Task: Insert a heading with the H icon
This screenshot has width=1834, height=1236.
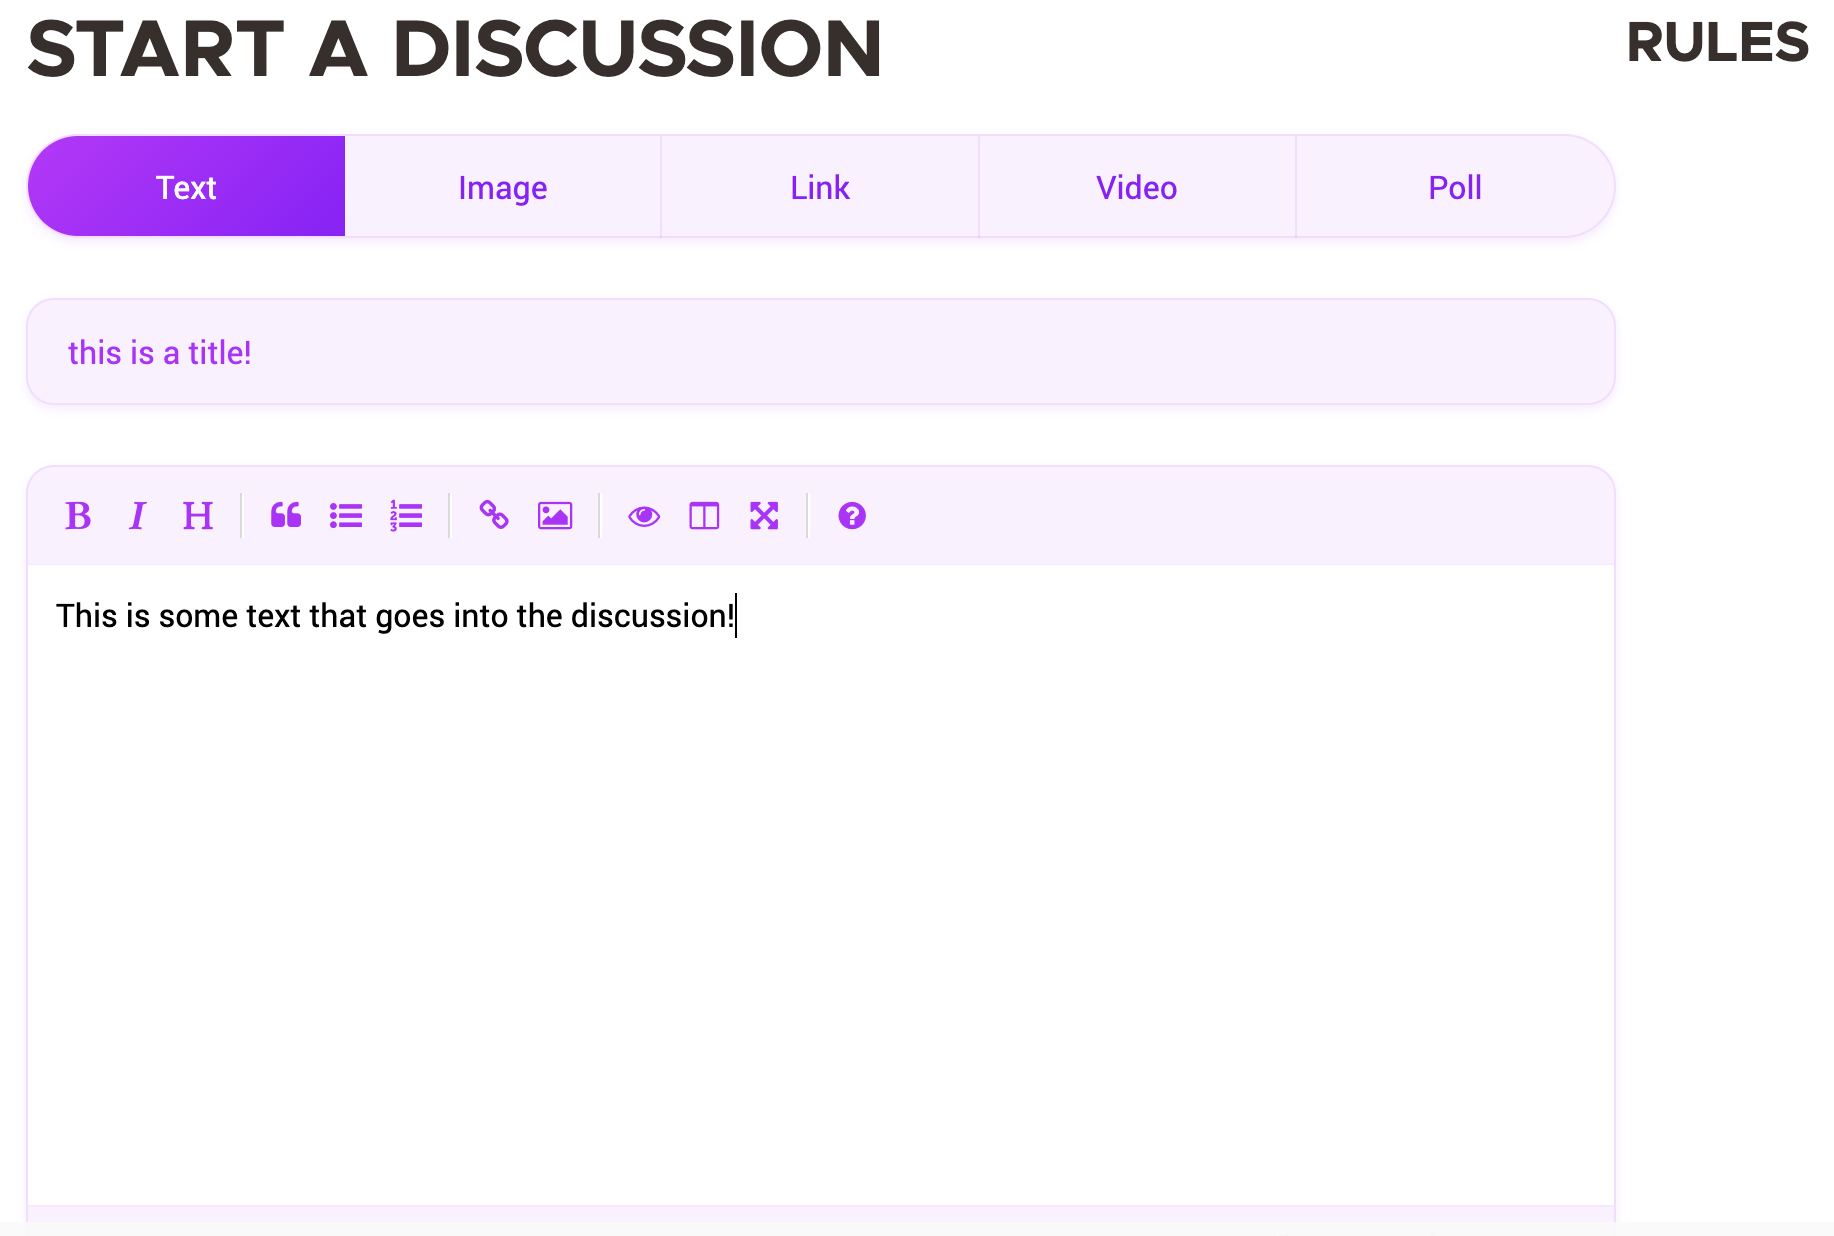Action: click(198, 516)
